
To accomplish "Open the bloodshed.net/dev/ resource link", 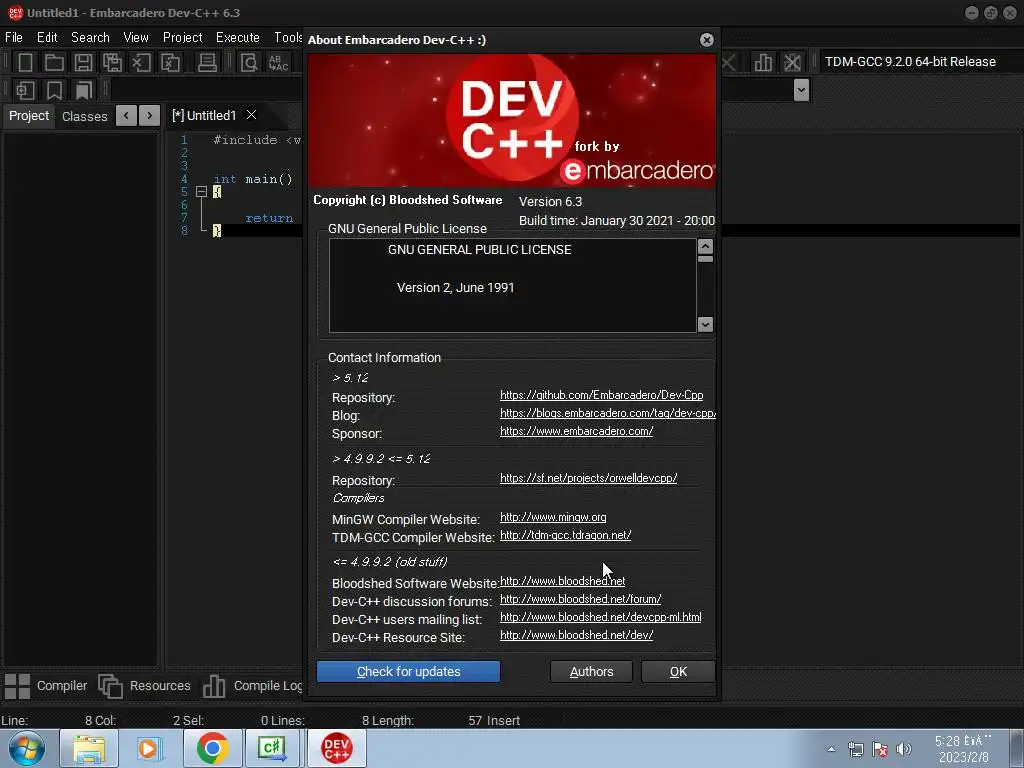I will pyautogui.click(x=577, y=635).
